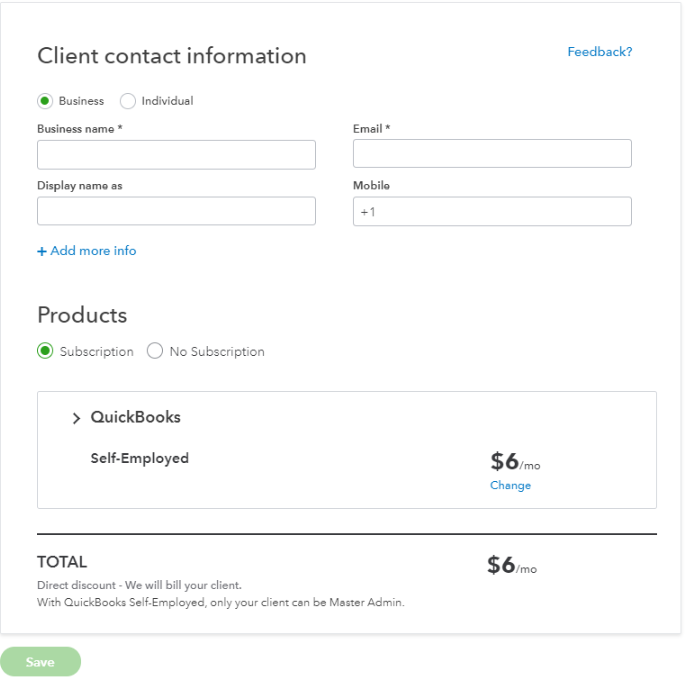The height and width of the screenshot is (691, 688).
Task: Click the Client contact information heading
Action: [x=172, y=56]
